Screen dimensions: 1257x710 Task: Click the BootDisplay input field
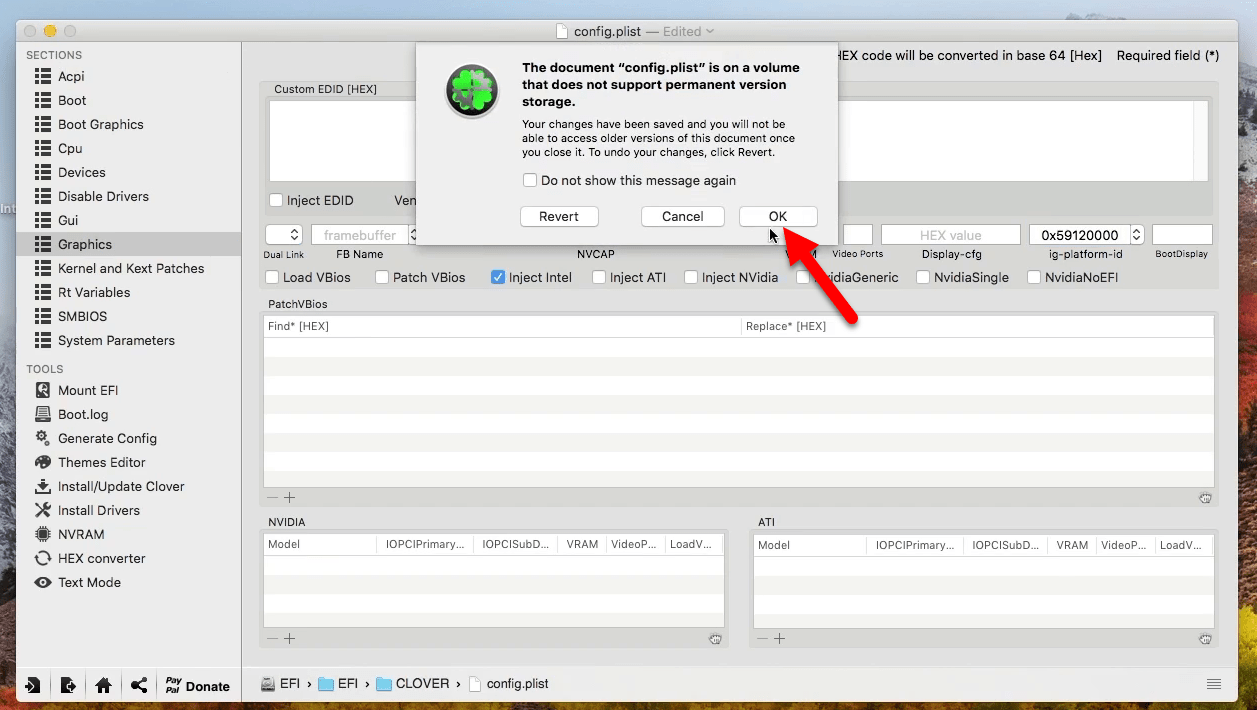click(1182, 235)
